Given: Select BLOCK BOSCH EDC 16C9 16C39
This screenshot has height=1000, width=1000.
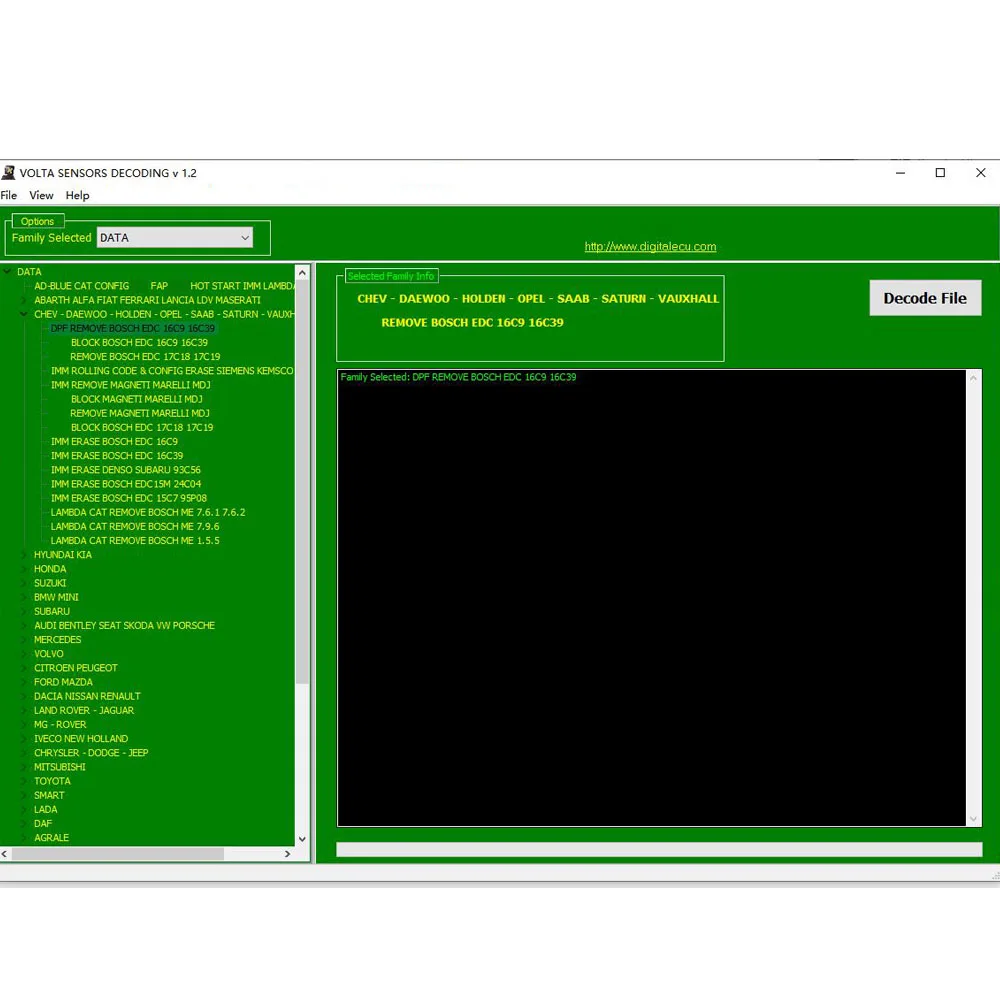Looking at the screenshot, I should tap(139, 342).
